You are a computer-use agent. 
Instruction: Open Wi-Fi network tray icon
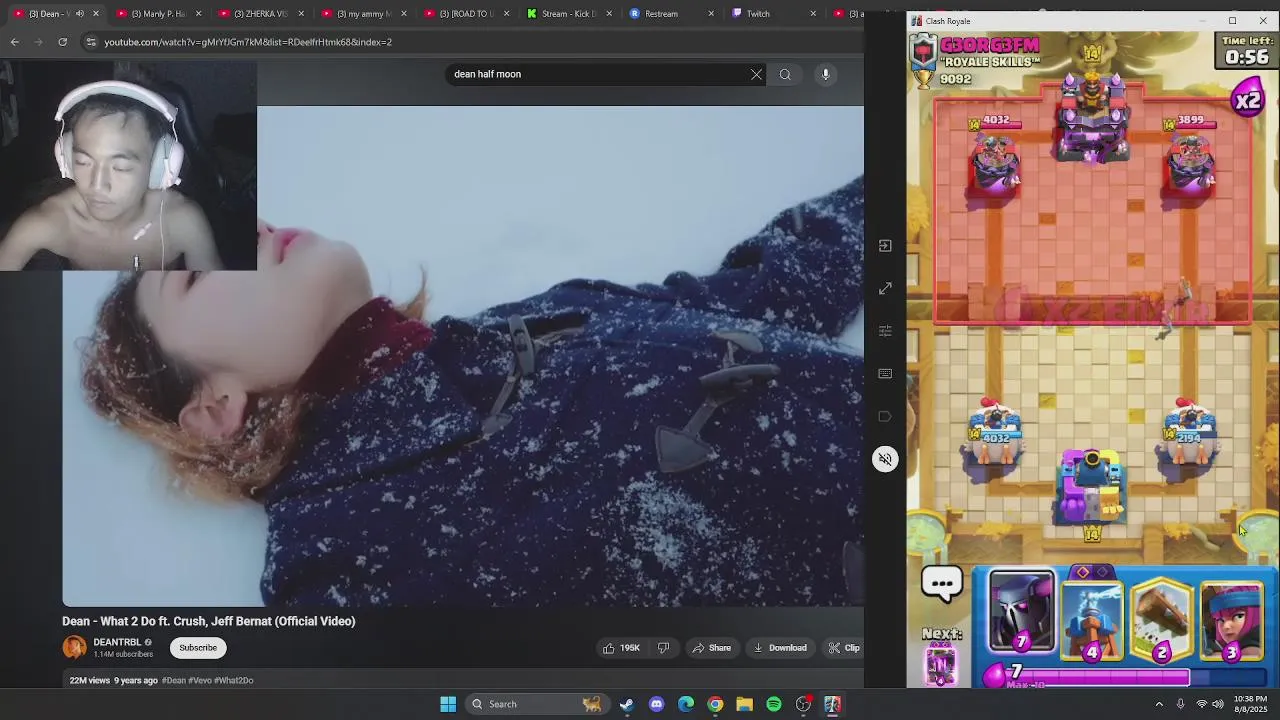[1201, 704]
